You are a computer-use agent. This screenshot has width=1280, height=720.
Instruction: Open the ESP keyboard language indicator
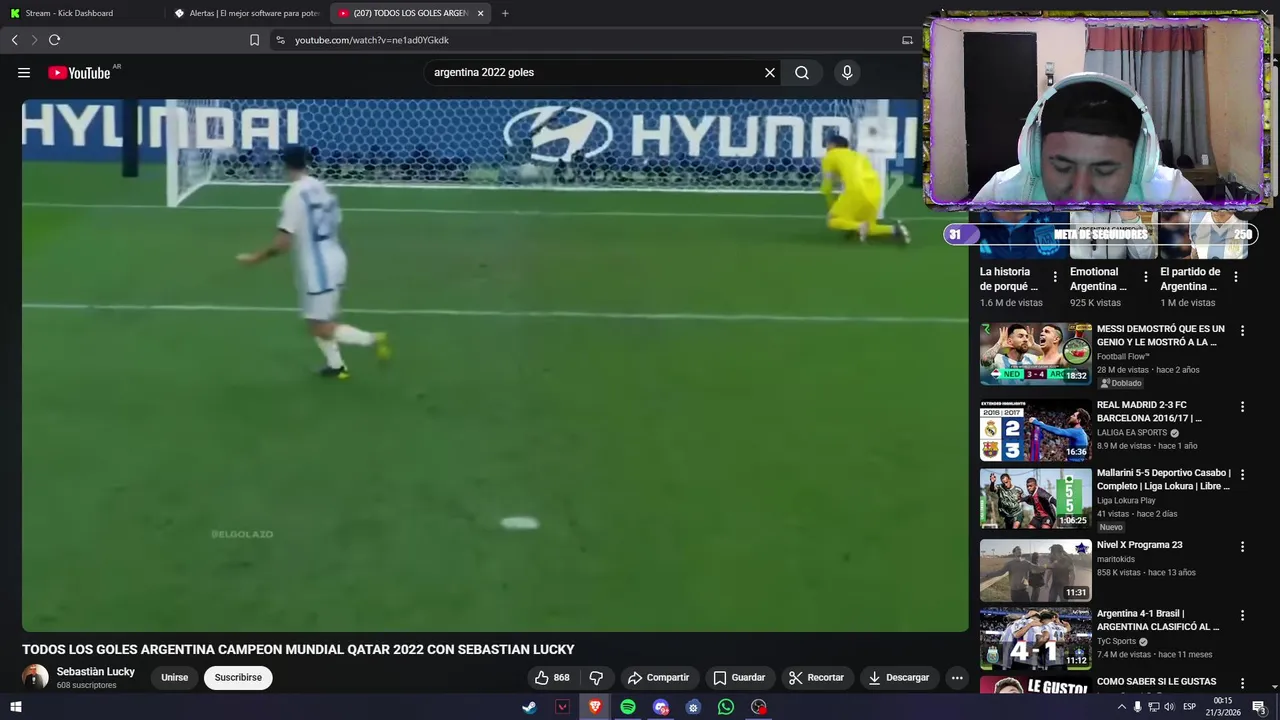pyautogui.click(x=1190, y=707)
